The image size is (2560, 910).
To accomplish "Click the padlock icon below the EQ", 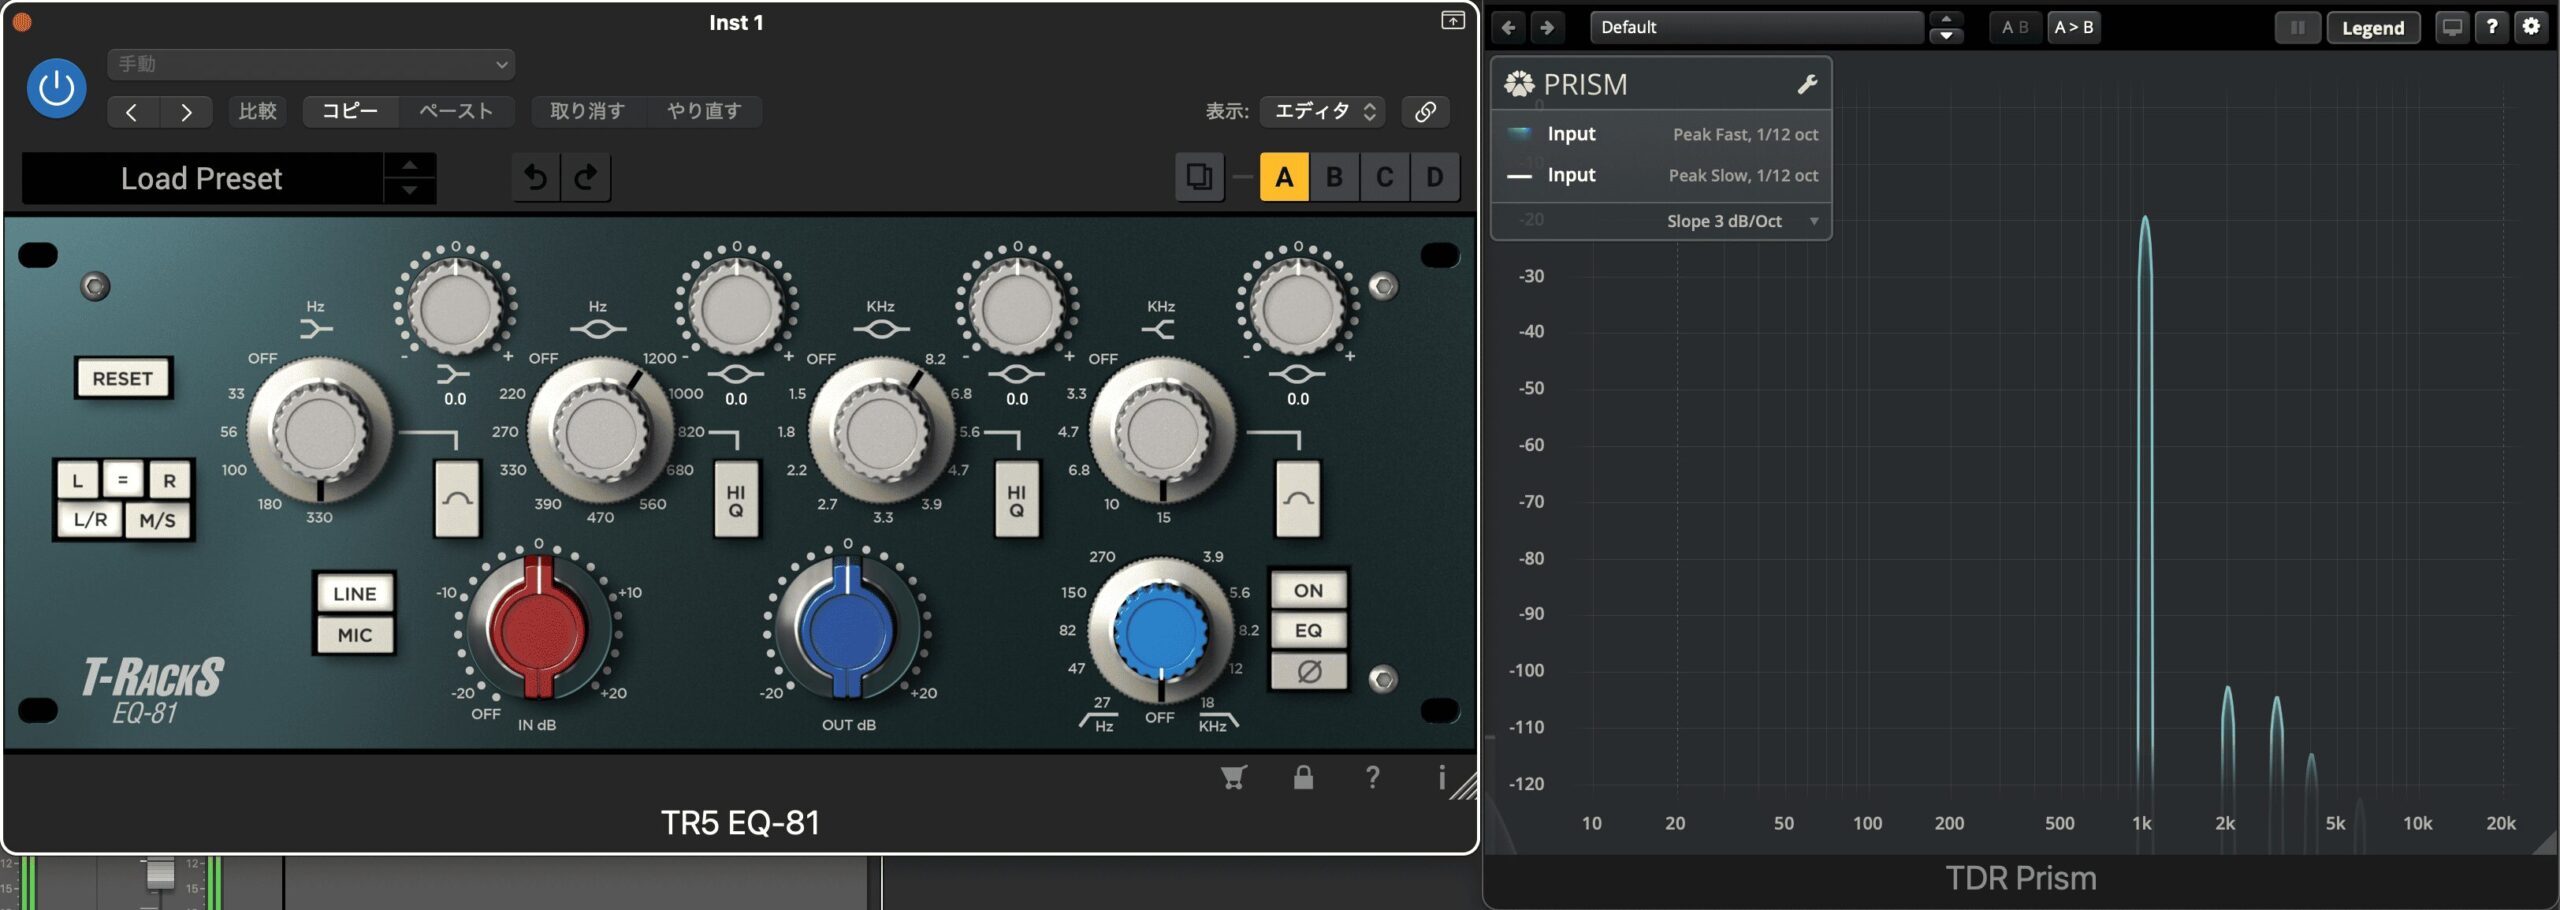I will pyautogui.click(x=1303, y=777).
